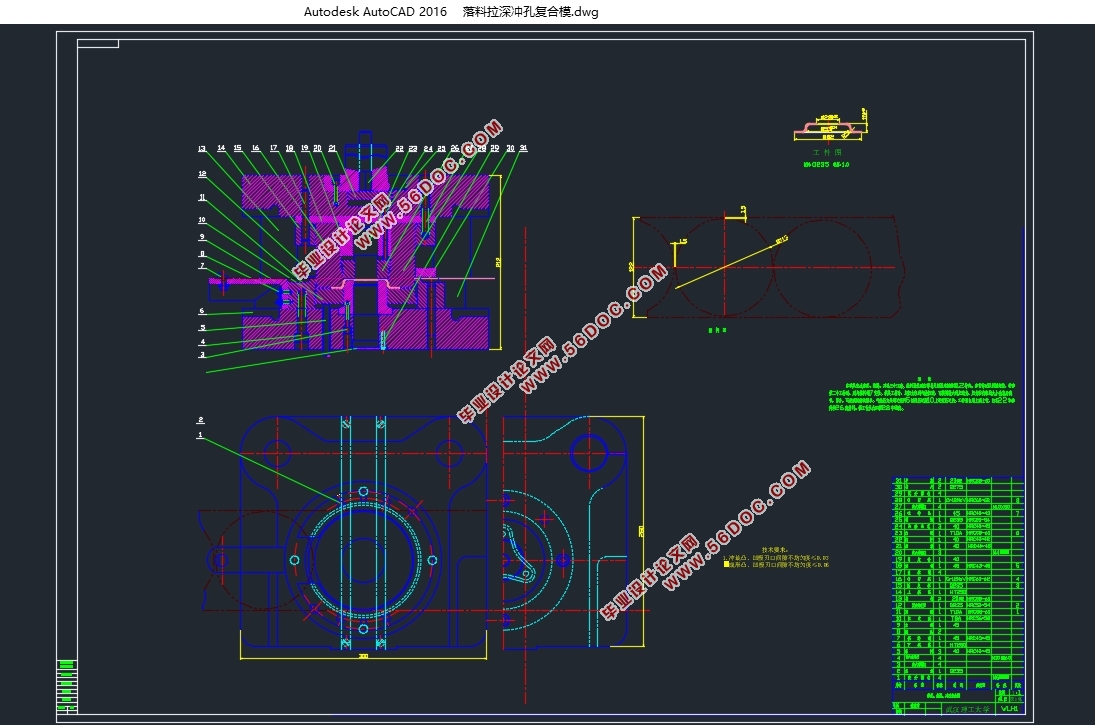Click the 工件图 label under workpiece
Screen dimensions: 1095x725
click(828, 152)
